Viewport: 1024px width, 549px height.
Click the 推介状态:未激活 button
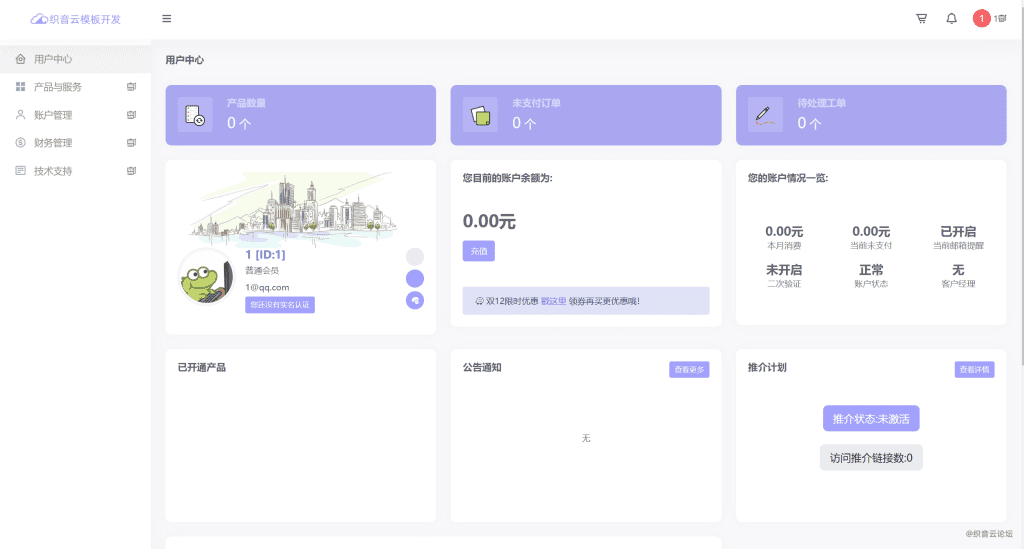pos(871,418)
